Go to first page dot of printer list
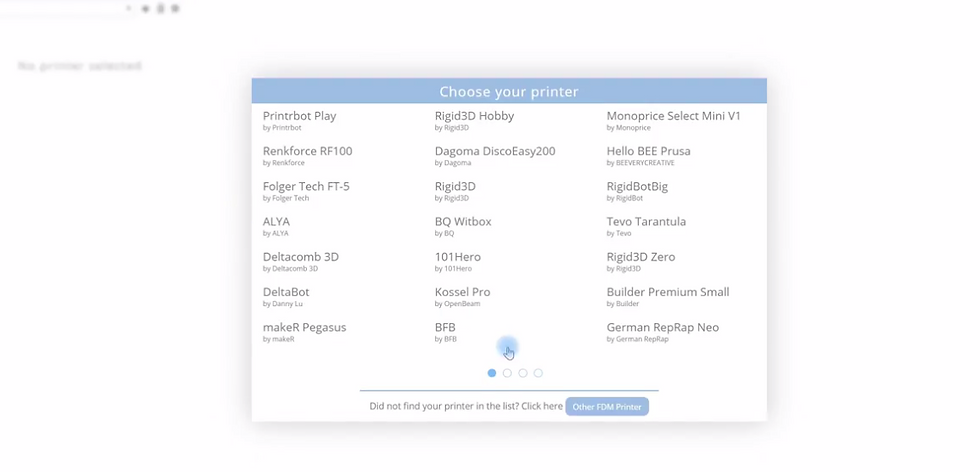The image size is (980, 472). 492,373
